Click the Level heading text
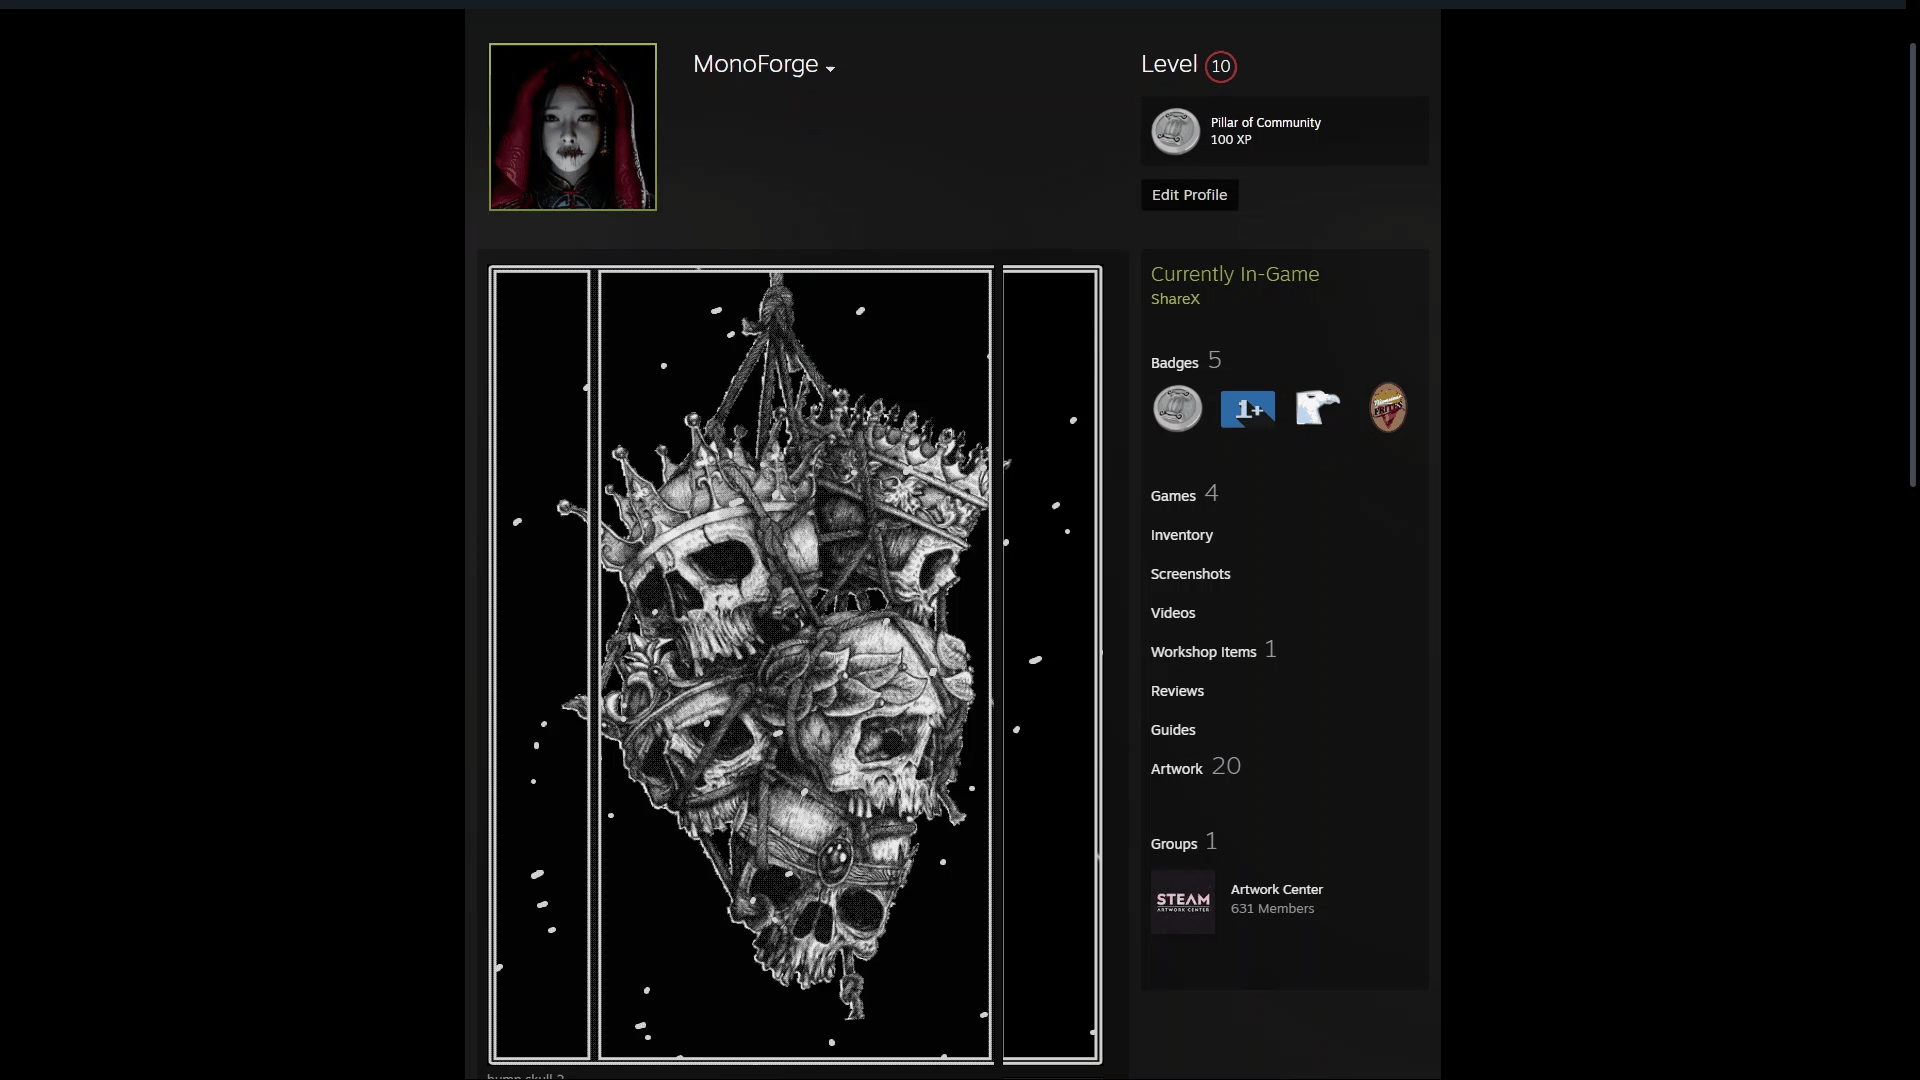The height and width of the screenshot is (1080, 1920). click(1169, 64)
